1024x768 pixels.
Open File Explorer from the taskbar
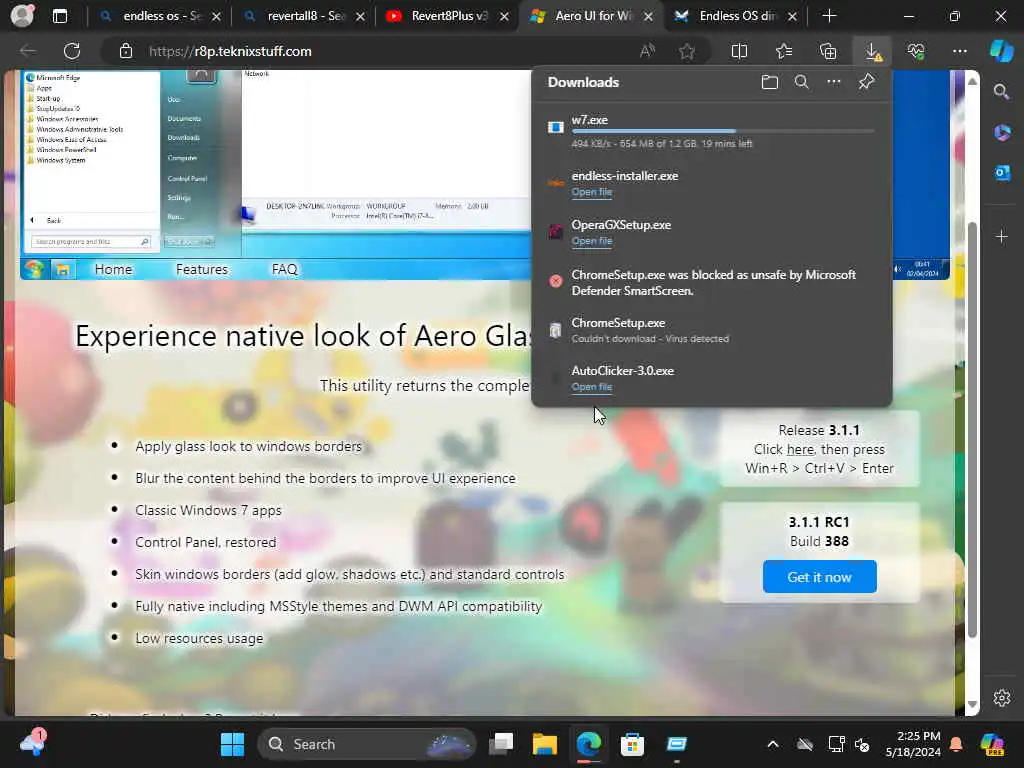click(545, 744)
